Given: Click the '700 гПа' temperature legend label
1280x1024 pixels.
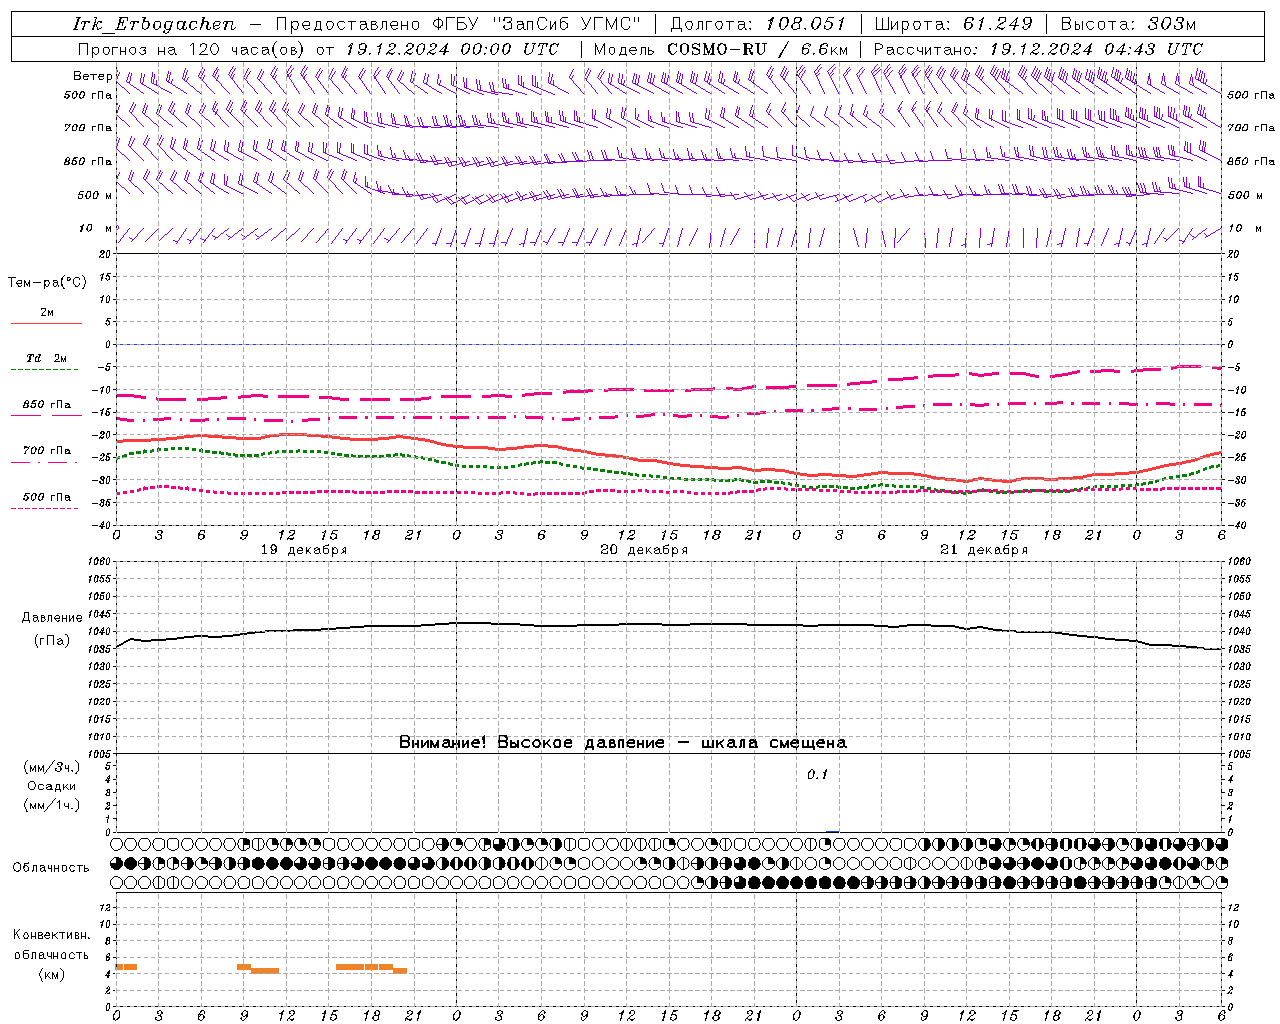Looking at the screenshot, I should click(47, 451).
